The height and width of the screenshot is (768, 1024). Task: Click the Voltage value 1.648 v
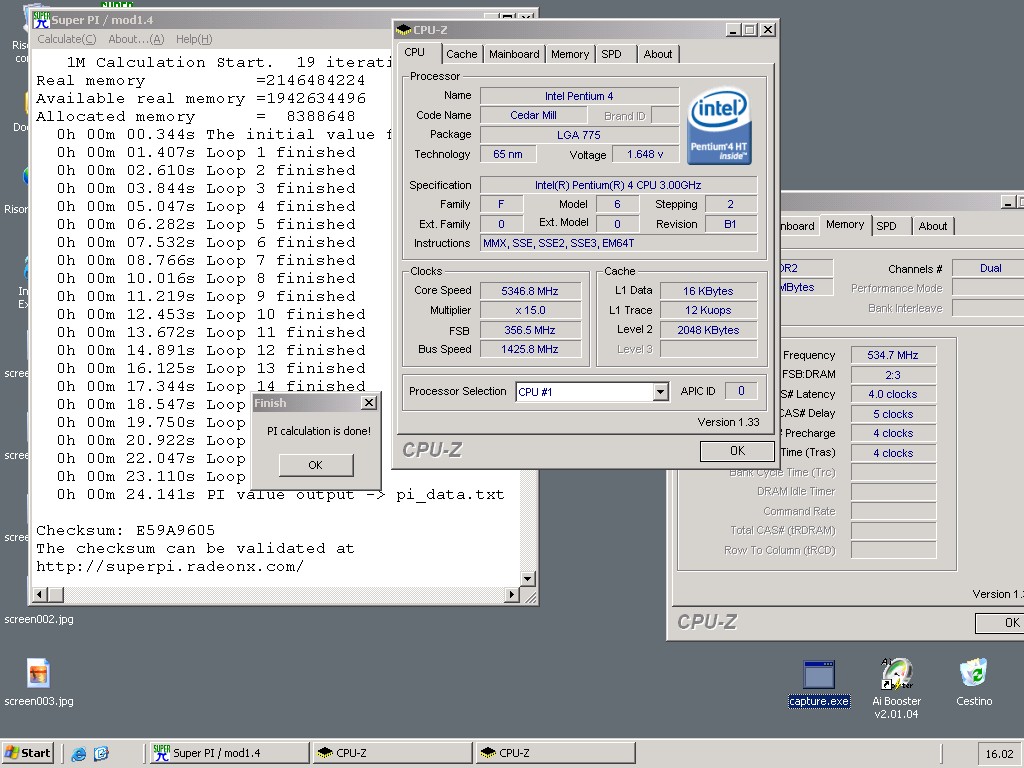[x=645, y=154]
